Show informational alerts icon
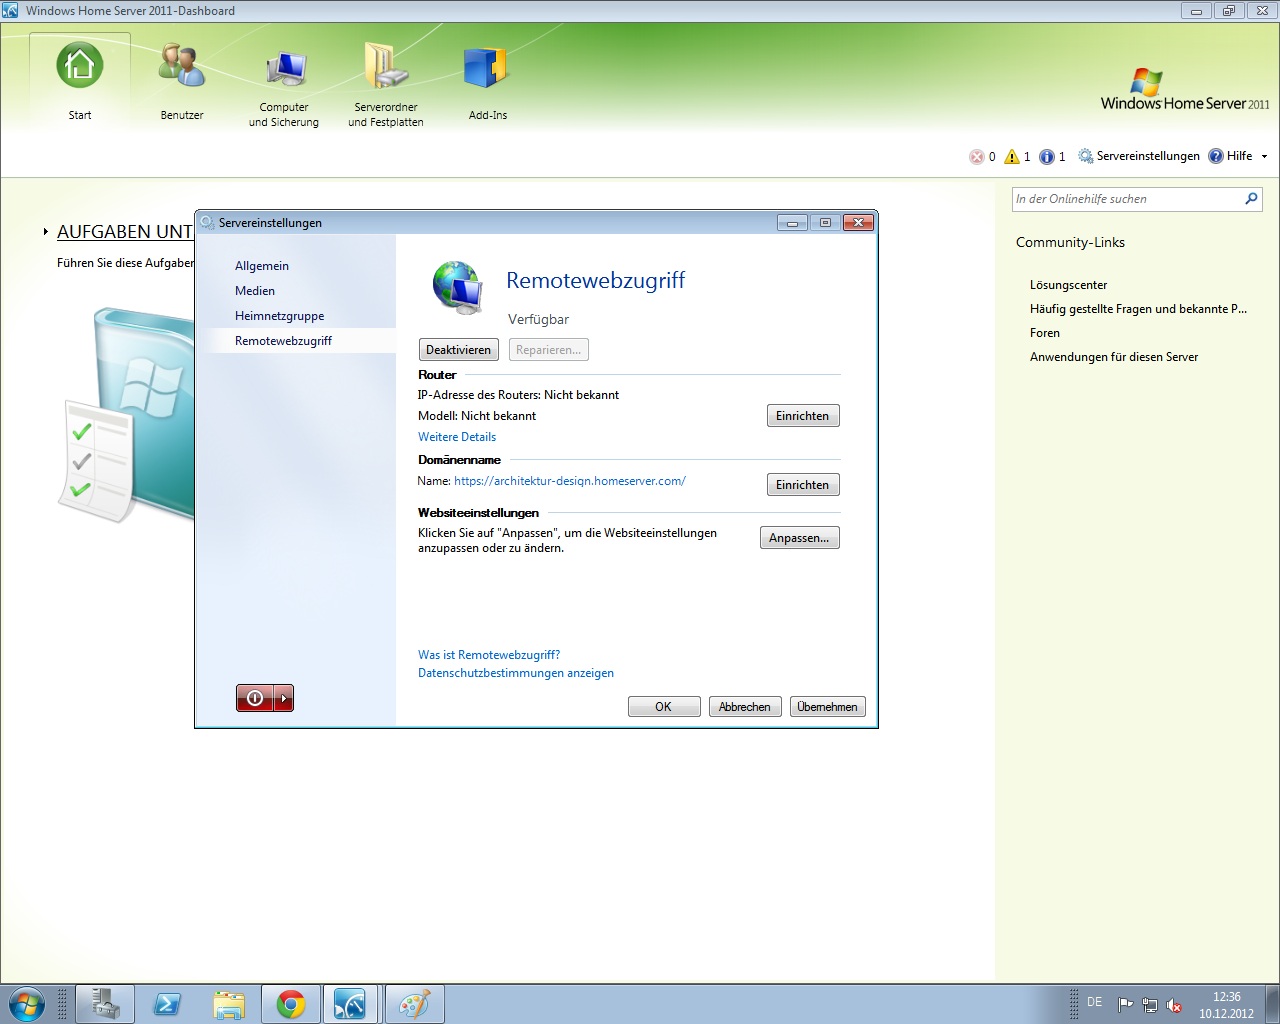 pos(1047,156)
